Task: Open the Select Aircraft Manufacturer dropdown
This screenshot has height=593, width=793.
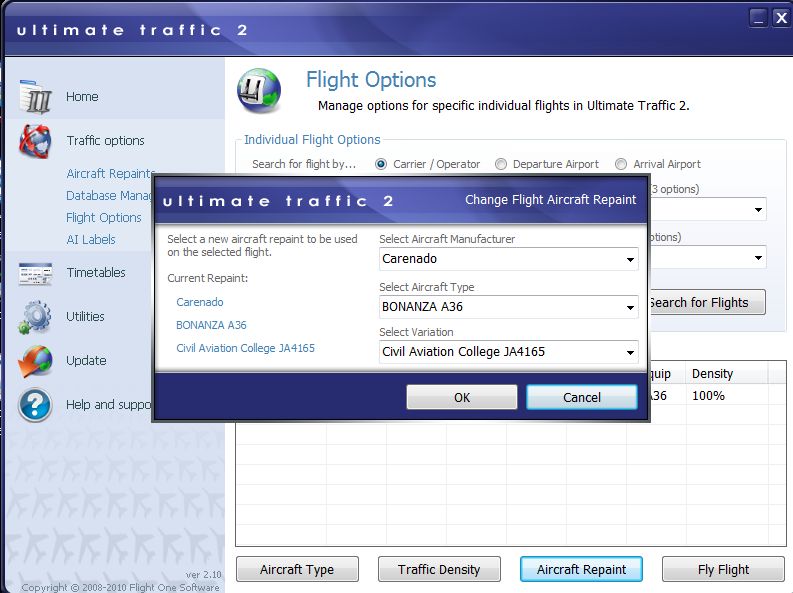Action: point(509,259)
